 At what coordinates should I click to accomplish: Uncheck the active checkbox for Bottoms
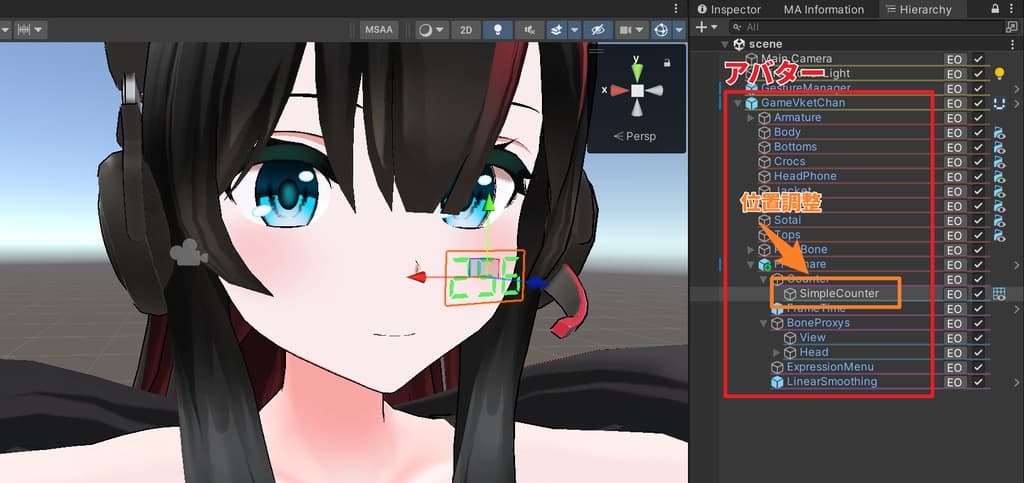[x=978, y=147]
